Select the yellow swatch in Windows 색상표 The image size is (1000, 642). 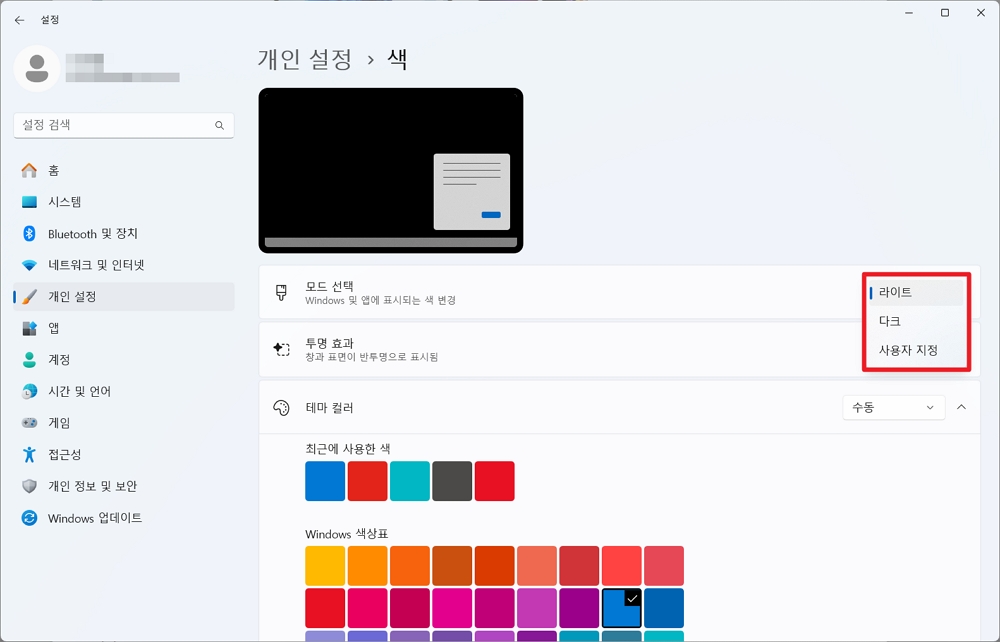coord(324,565)
